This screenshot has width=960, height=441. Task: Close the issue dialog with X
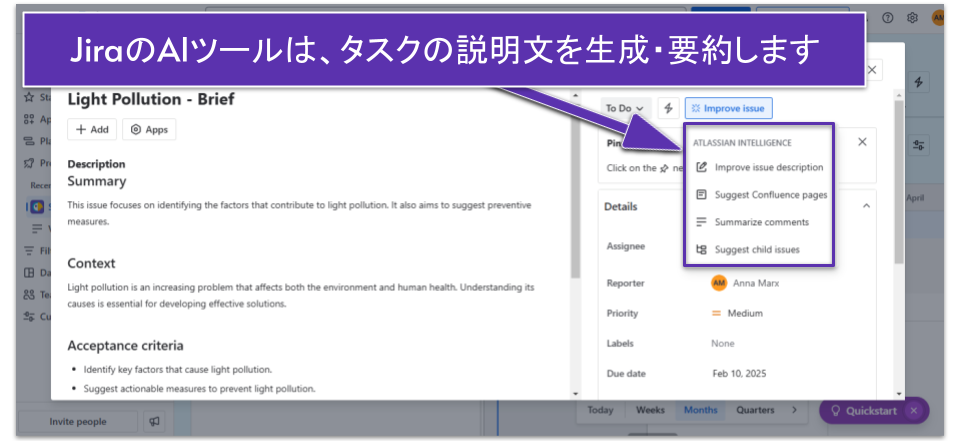tap(872, 70)
